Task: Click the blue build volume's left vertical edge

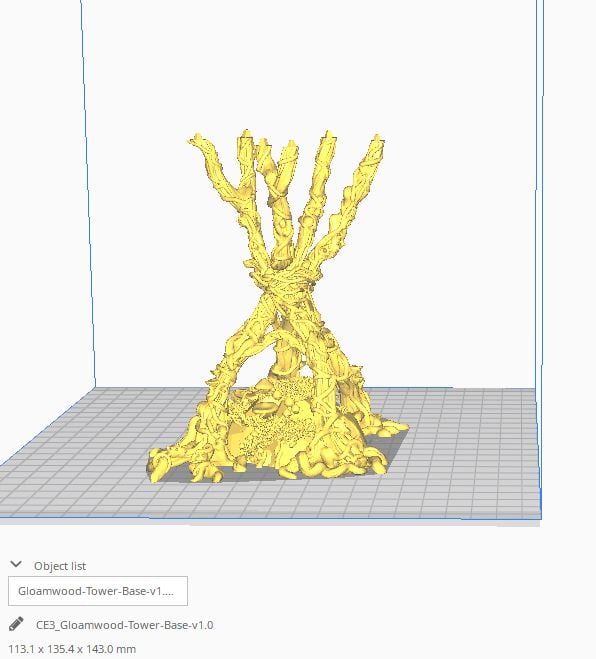Action: pyautogui.click(x=88, y=193)
